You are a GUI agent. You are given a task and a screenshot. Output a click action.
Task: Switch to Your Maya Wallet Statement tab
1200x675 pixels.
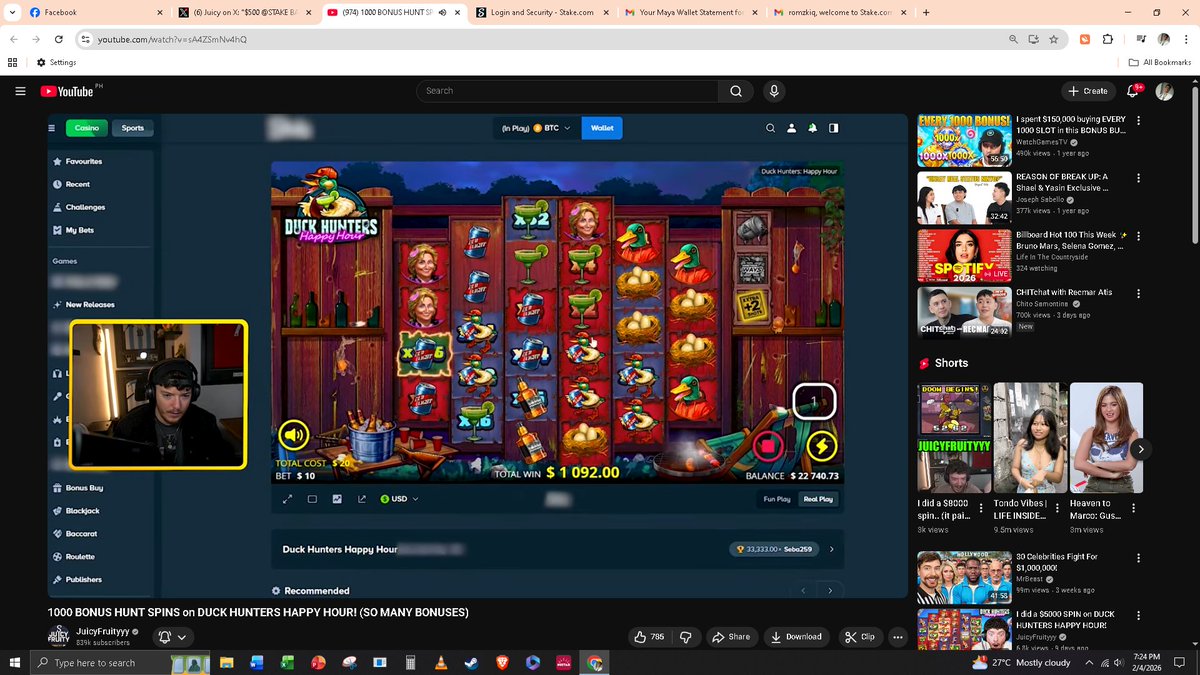point(693,12)
